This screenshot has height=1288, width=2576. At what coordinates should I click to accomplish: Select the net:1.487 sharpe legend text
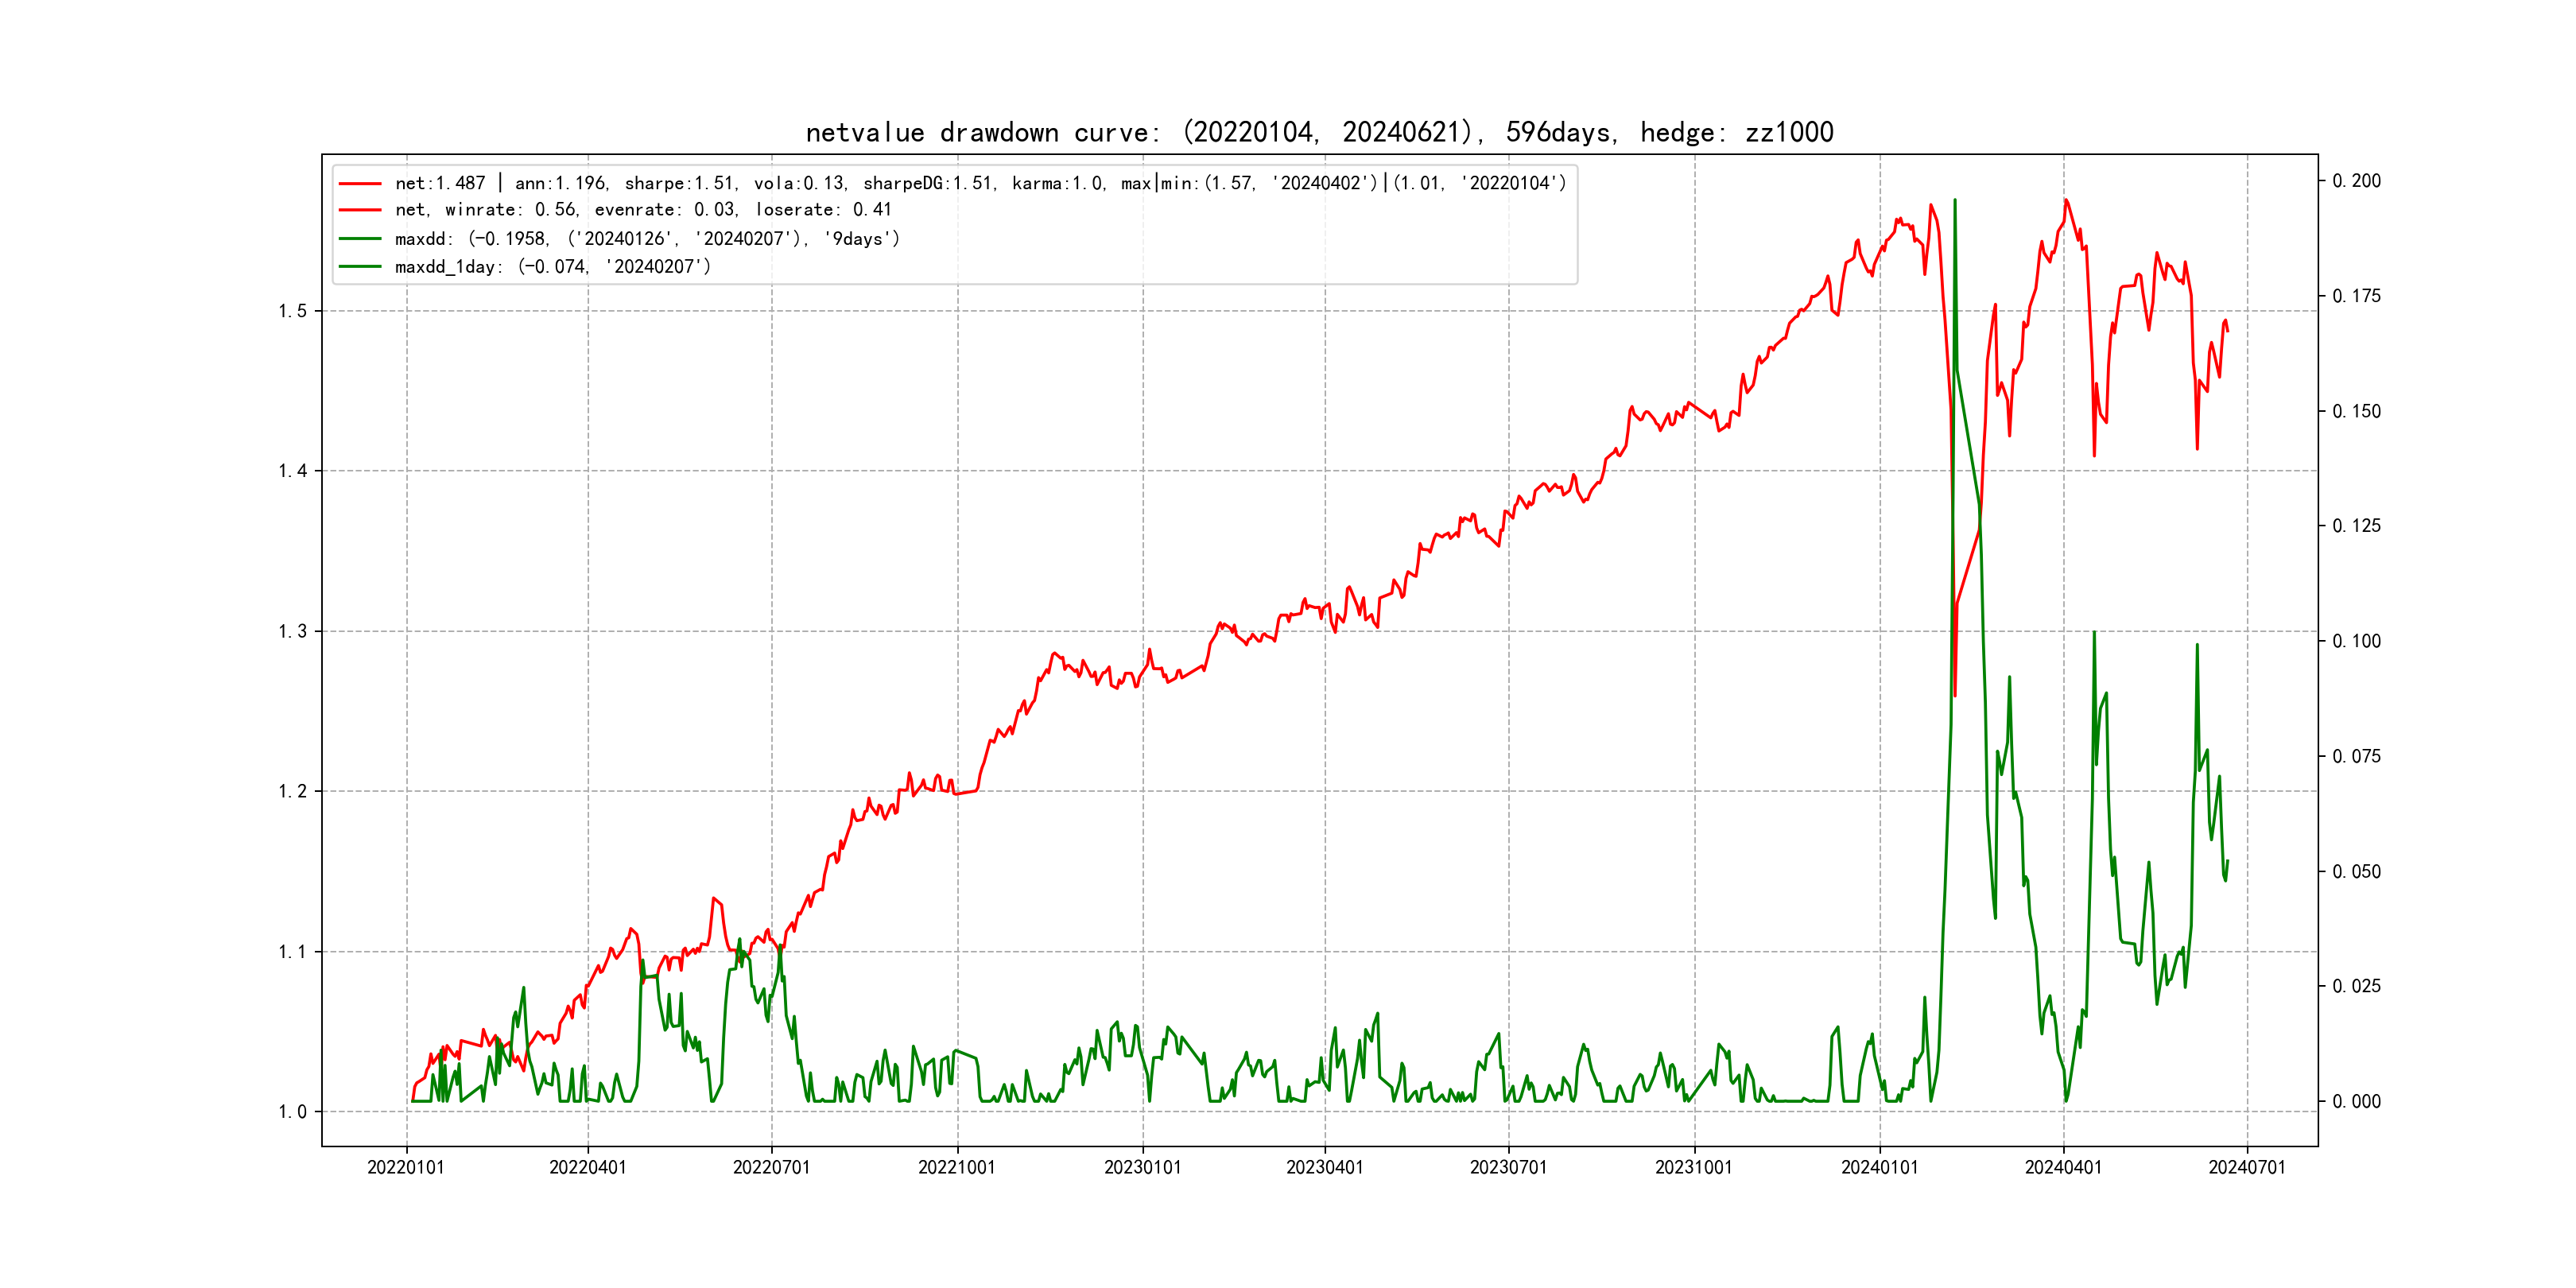980,183
